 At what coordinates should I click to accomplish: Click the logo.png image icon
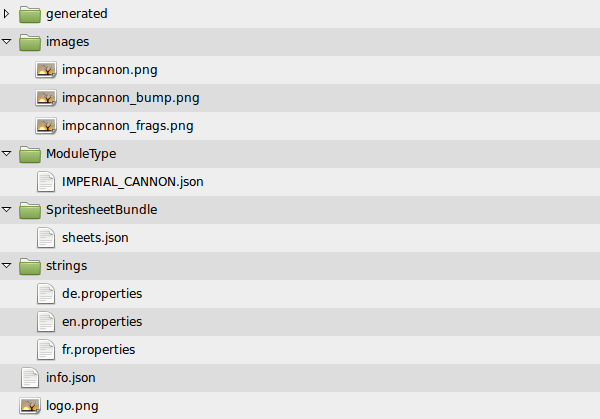30,406
